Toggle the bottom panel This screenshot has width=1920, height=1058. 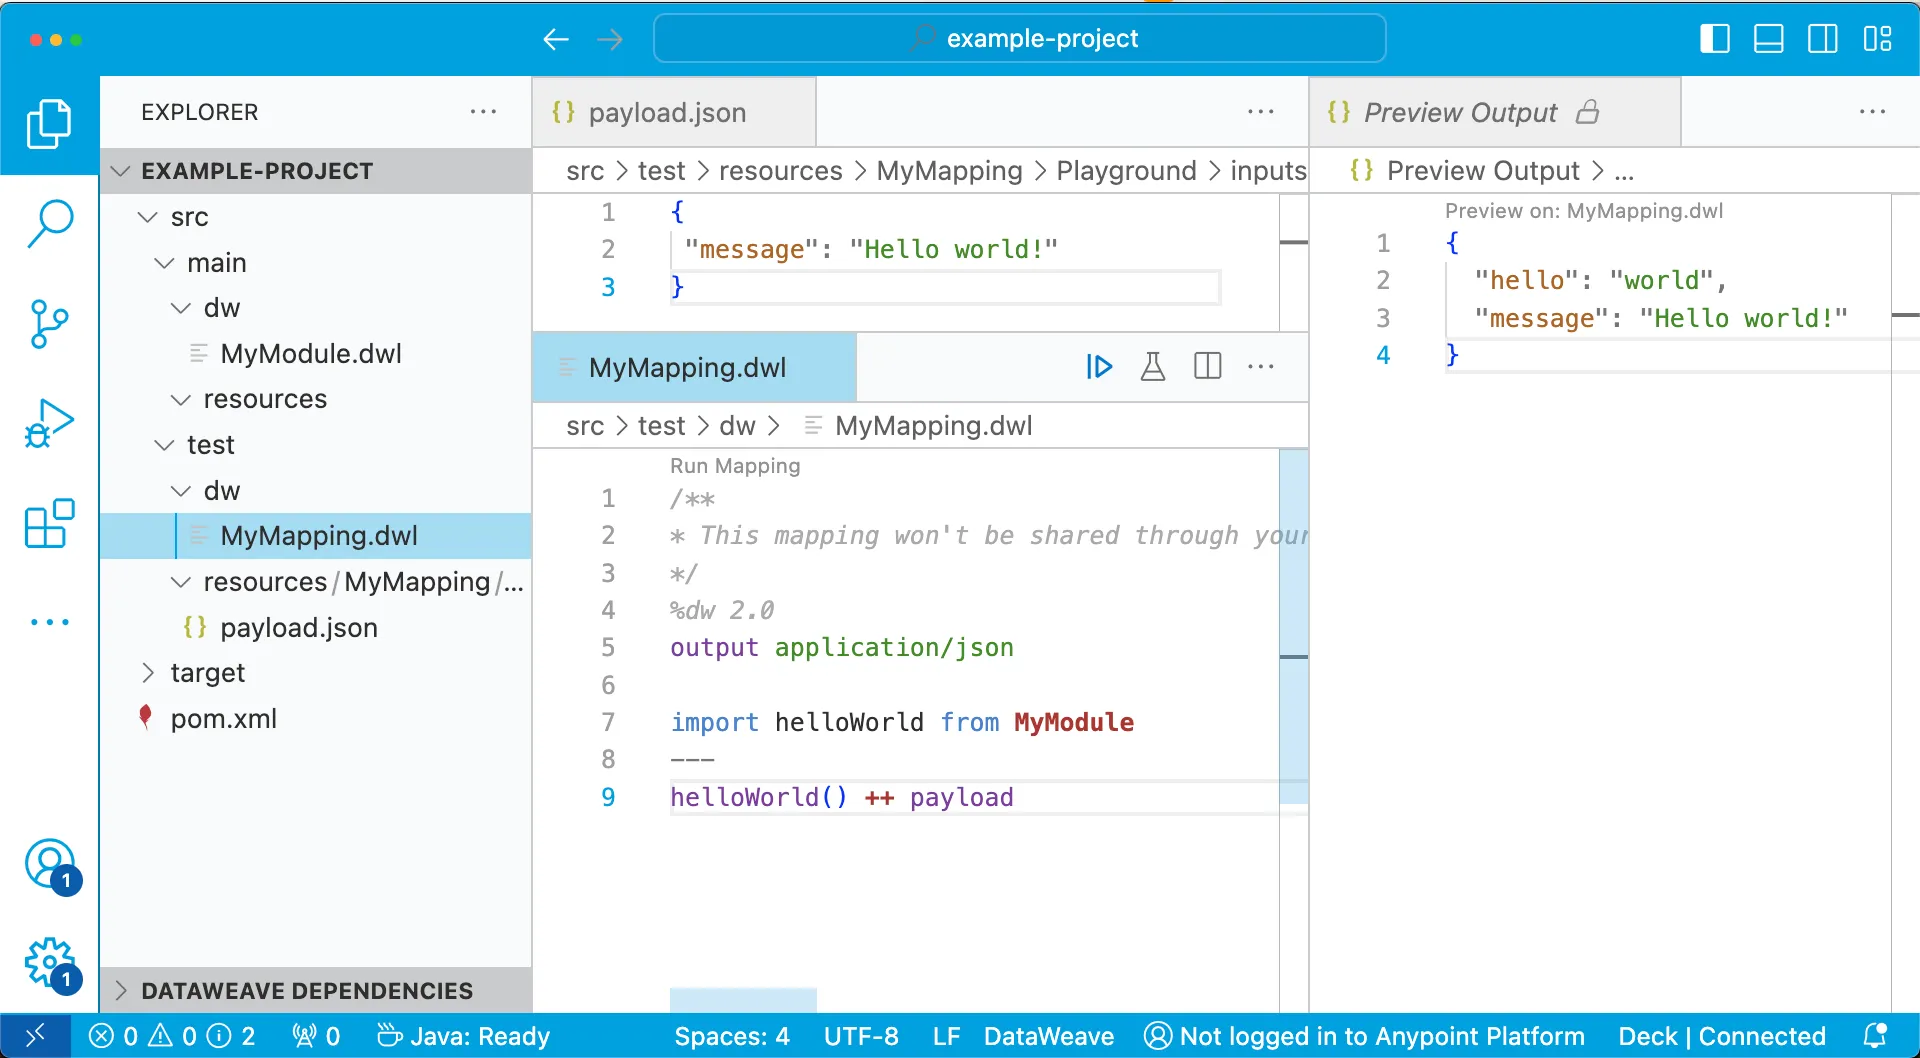click(1768, 39)
